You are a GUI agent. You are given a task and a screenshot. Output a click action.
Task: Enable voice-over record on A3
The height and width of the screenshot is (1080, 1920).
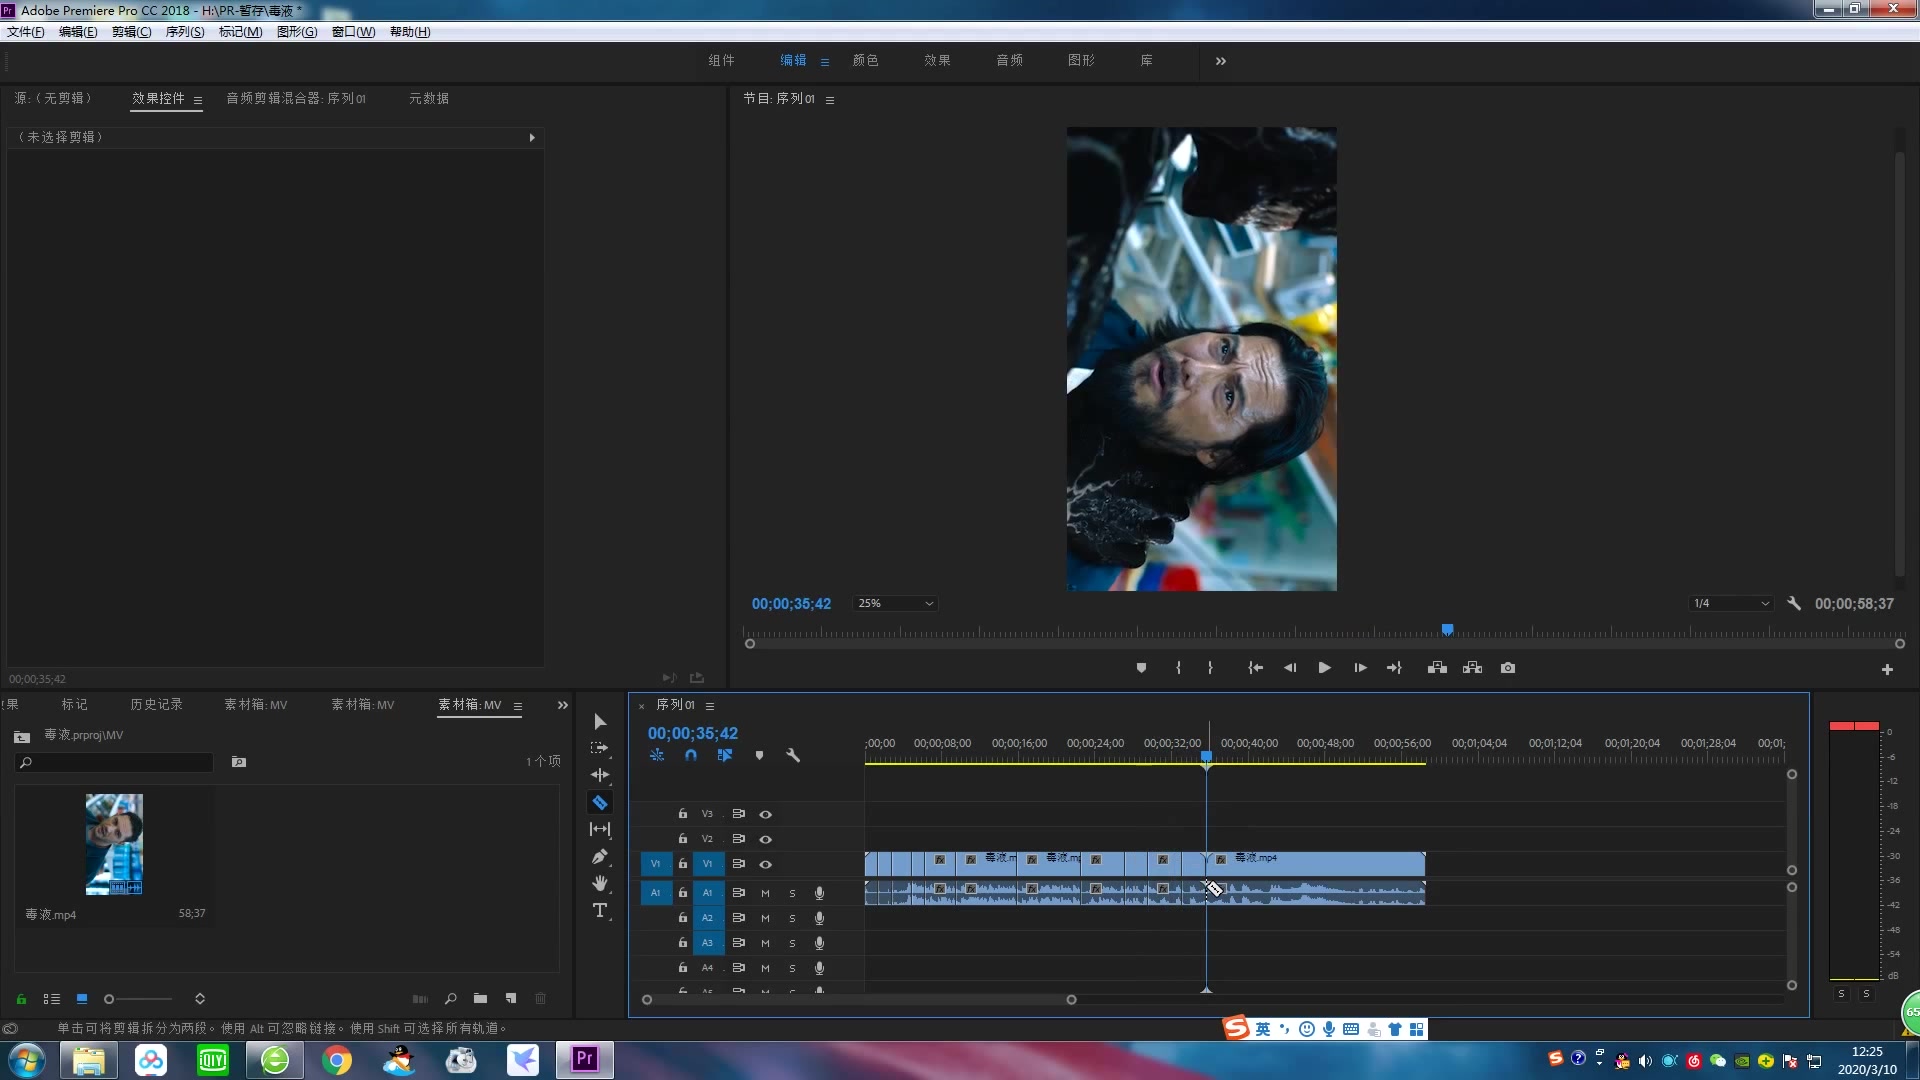819,943
